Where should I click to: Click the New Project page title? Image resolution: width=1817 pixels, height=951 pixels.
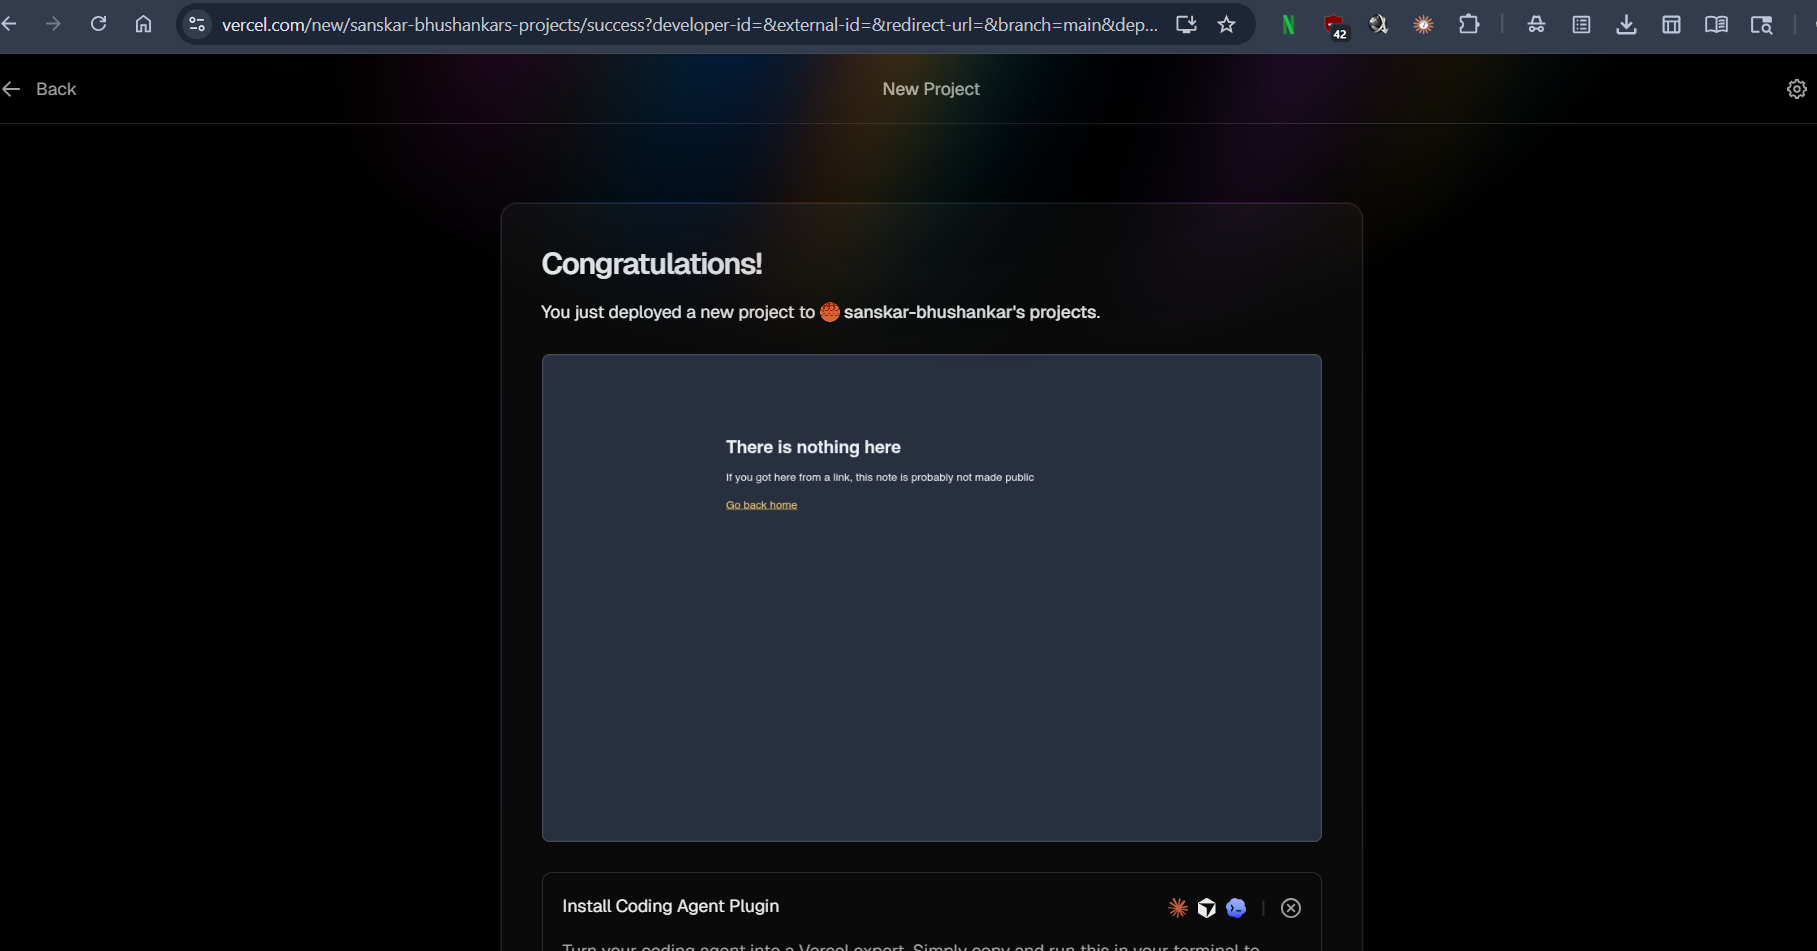pyautogui.click(x=931, y=89)
